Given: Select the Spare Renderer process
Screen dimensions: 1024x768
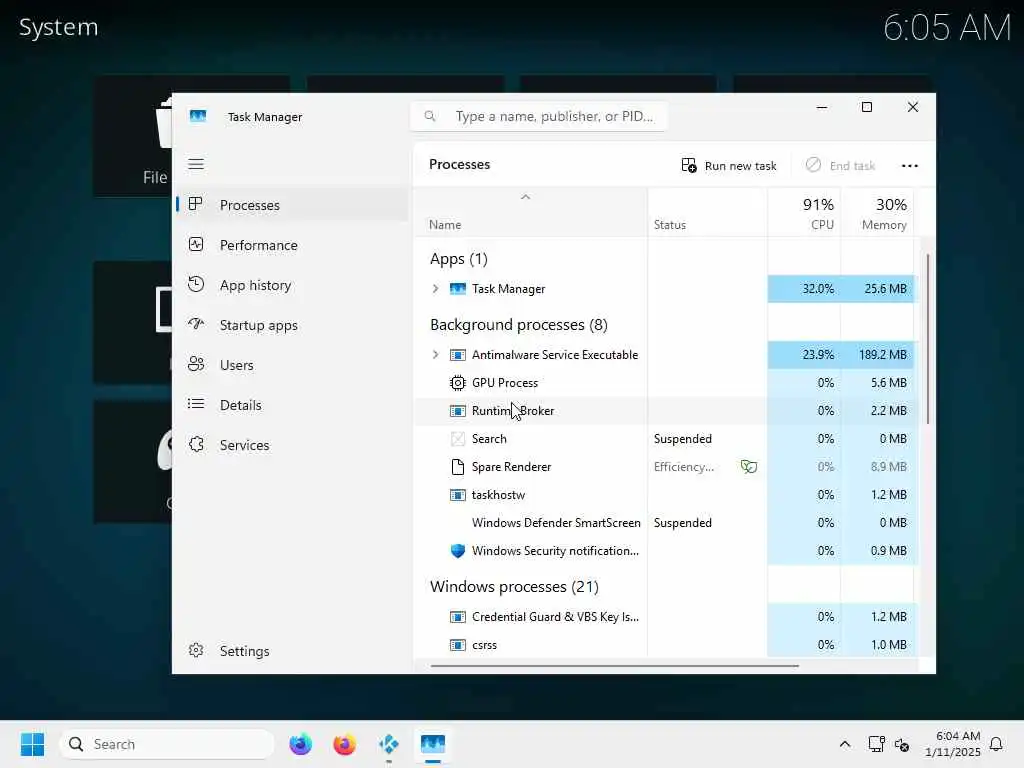Looking at the screenshot, I should pyautogui.click(x=665, y=467).
